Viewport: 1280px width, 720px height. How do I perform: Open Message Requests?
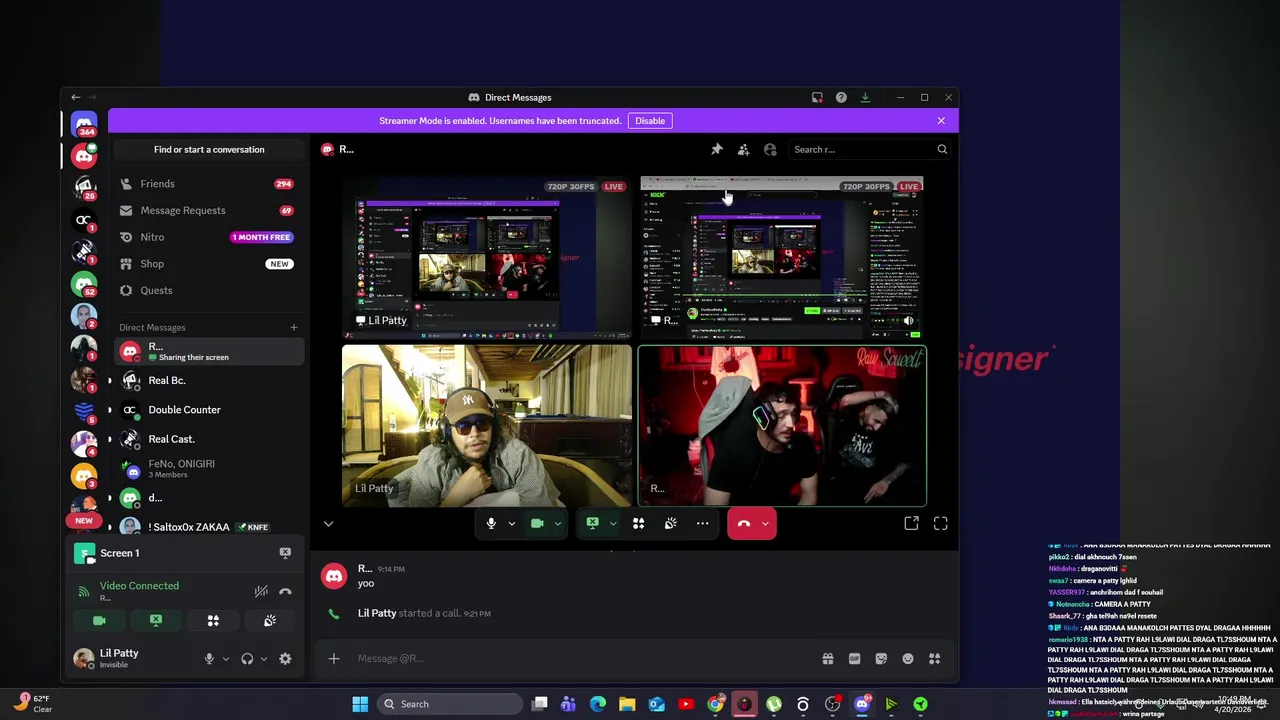209,210
